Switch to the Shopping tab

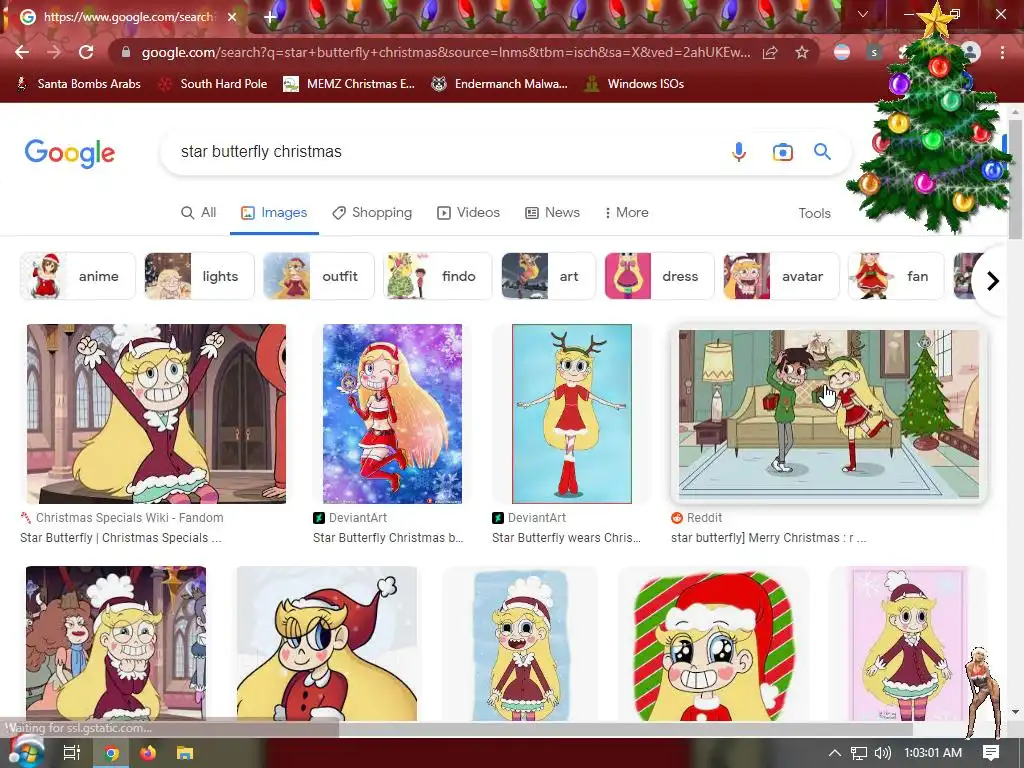(372, 212)
